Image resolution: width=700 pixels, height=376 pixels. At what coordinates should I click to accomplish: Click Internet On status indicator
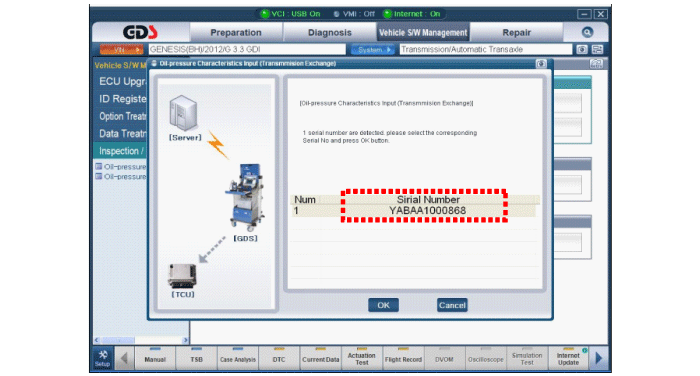point(412,14)
